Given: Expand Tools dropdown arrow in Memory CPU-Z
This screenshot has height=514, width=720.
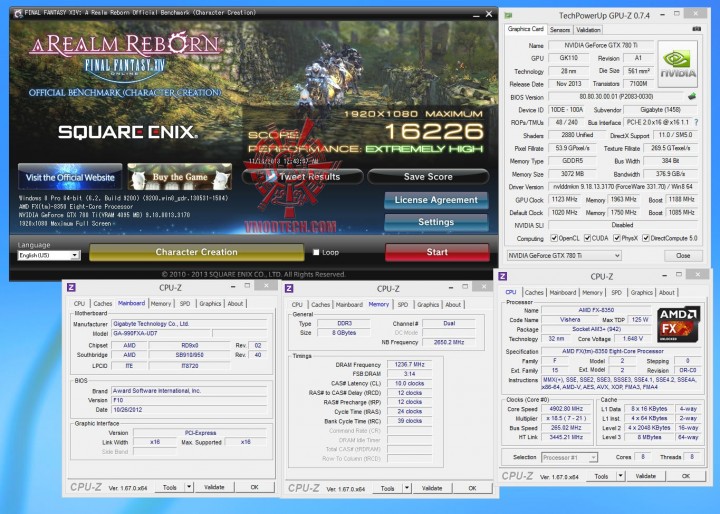Looking at the screenshot, I should 406,488.
